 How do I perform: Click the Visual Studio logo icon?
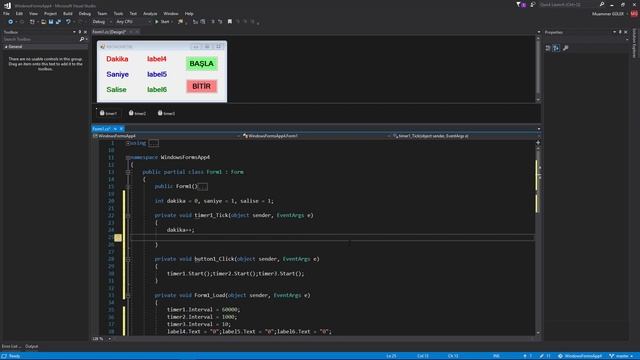coord(7,5)
